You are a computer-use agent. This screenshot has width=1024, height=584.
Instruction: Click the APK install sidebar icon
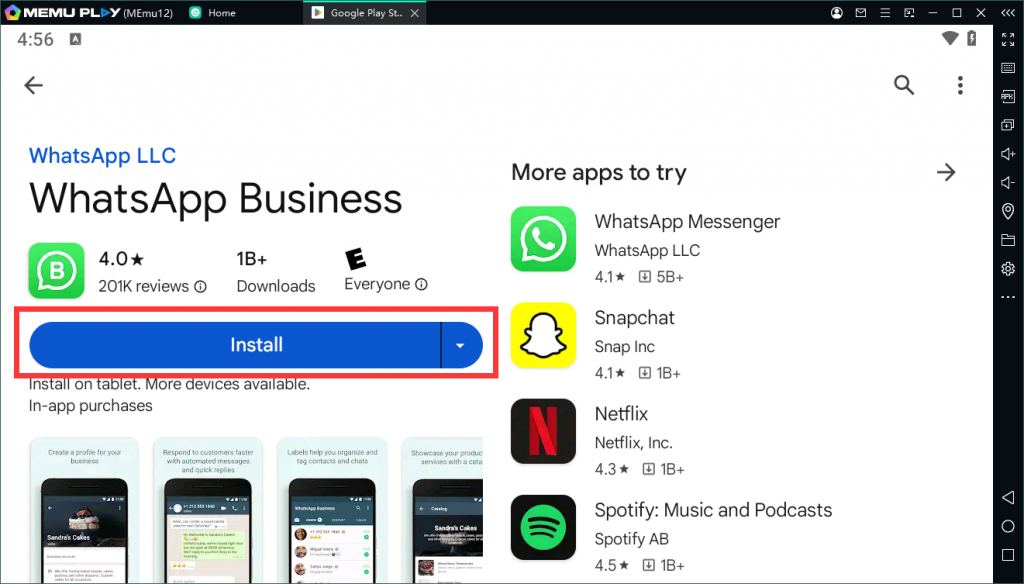1008,96
